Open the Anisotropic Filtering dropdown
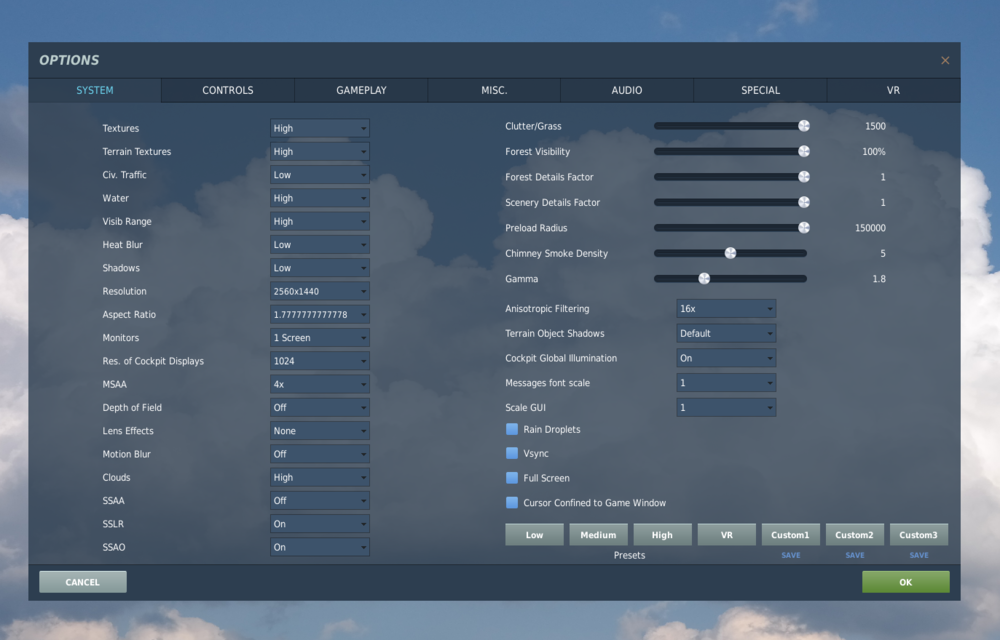The image size is (1000, 640). click(x=725, y=308)
